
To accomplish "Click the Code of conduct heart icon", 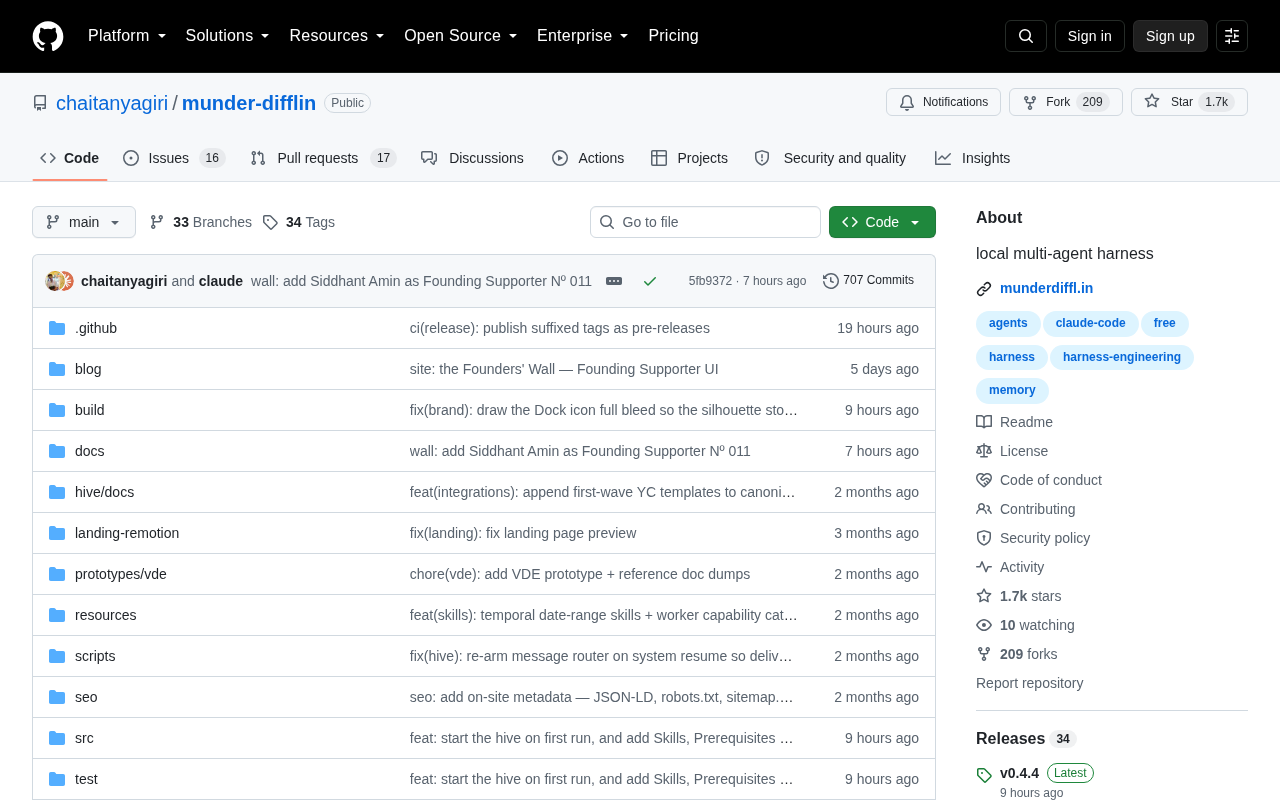I will pos(984,480).
